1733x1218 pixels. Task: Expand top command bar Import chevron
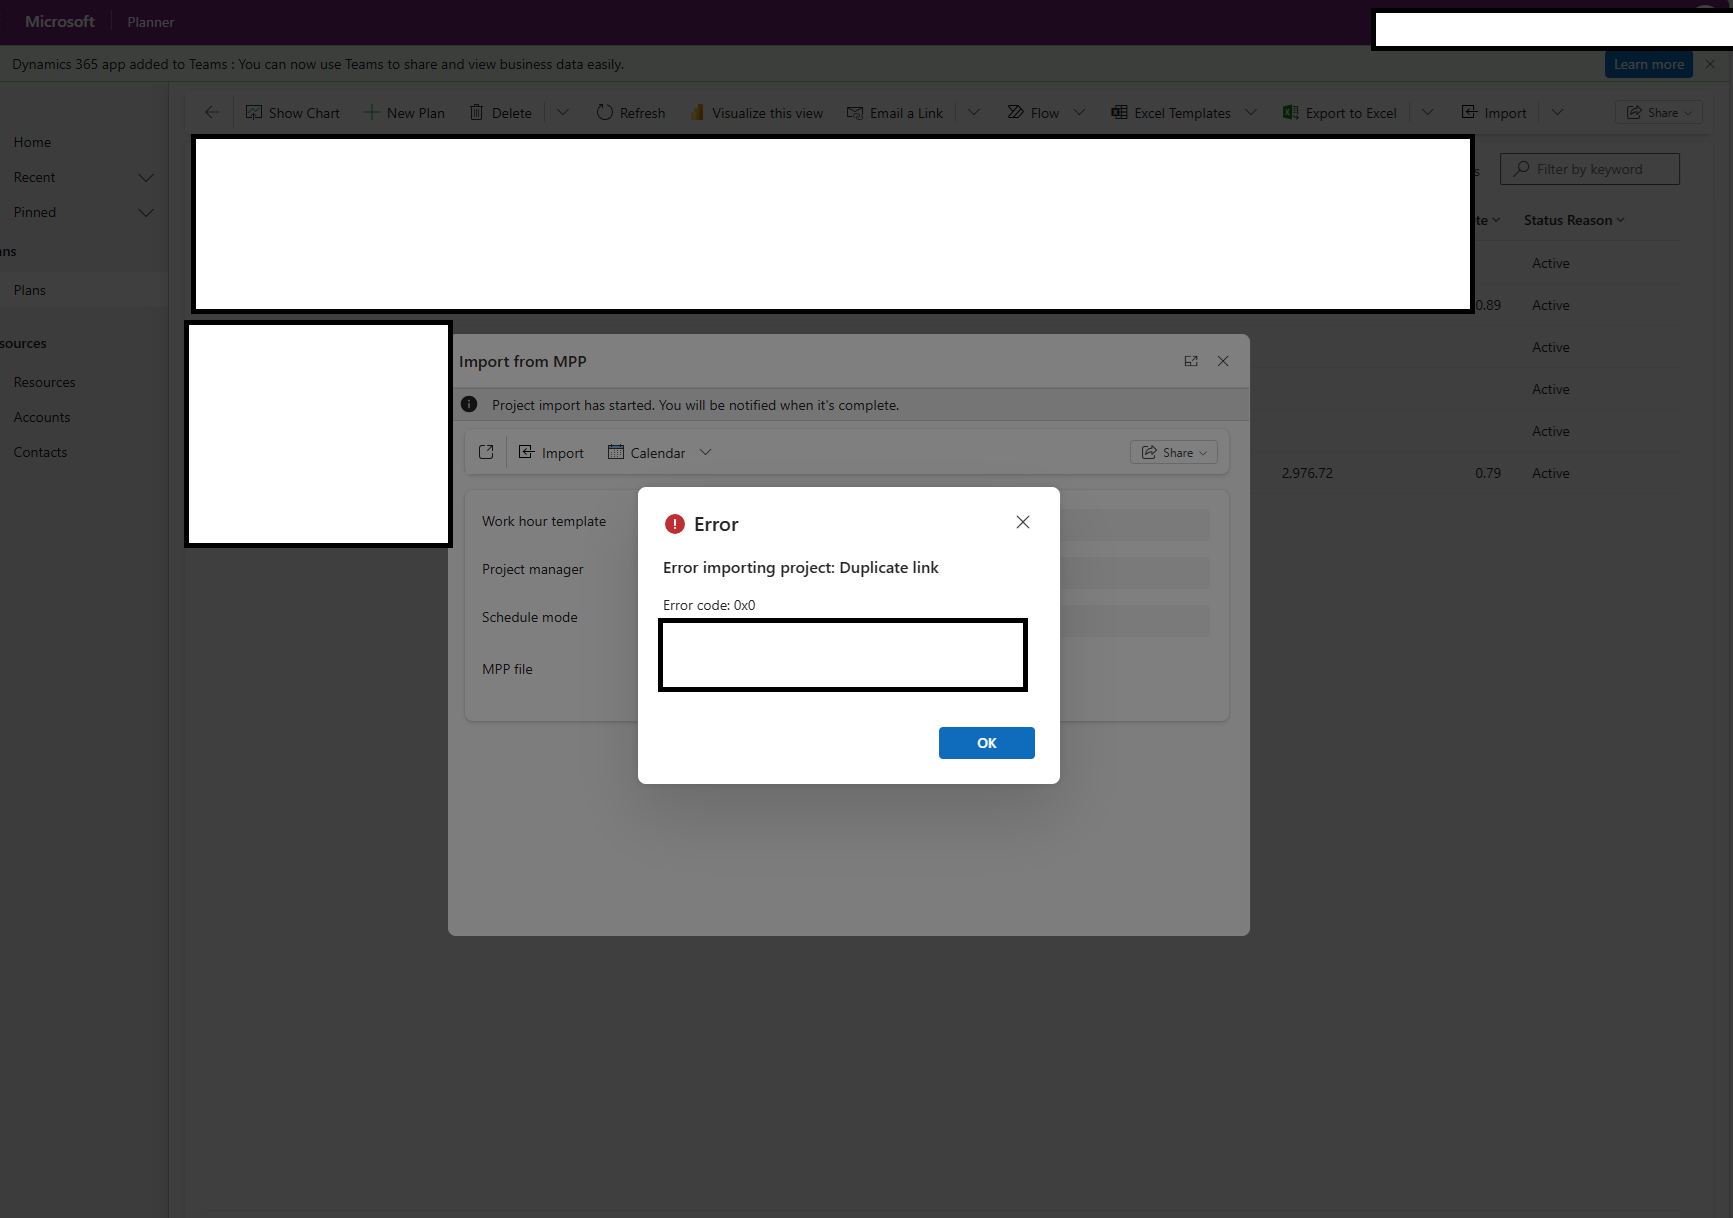(x=1557, y=112)
